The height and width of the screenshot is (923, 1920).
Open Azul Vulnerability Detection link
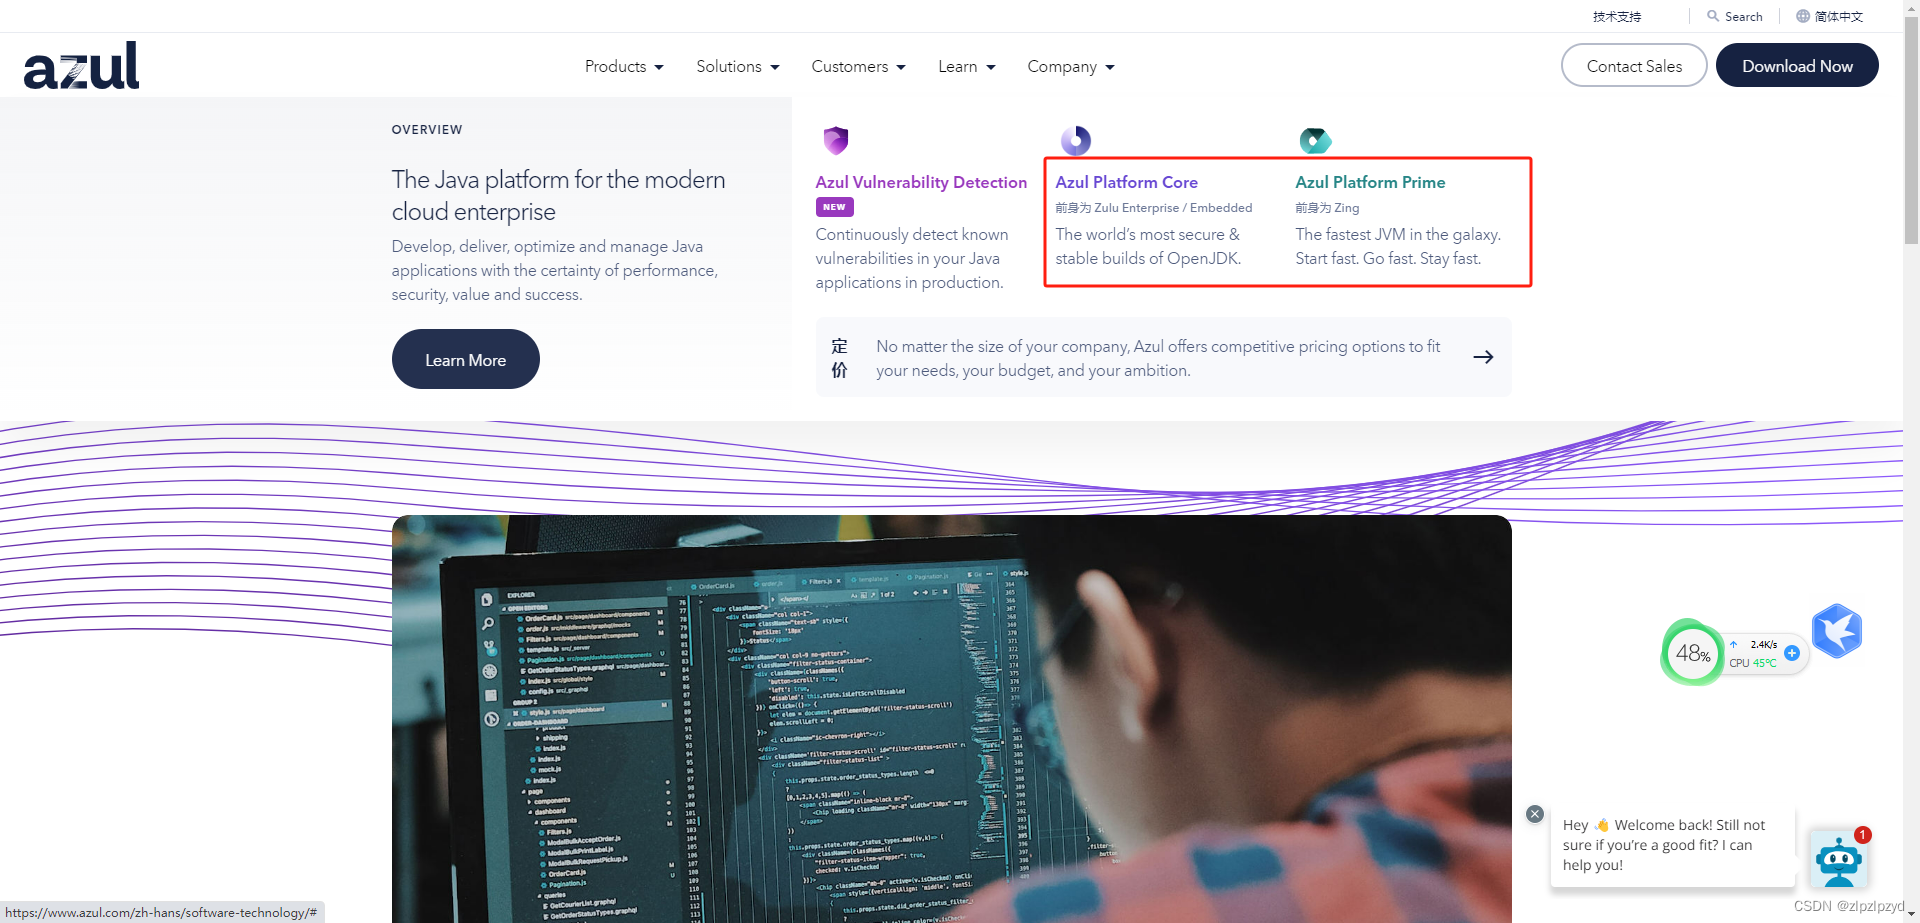(x=921, y=182)
